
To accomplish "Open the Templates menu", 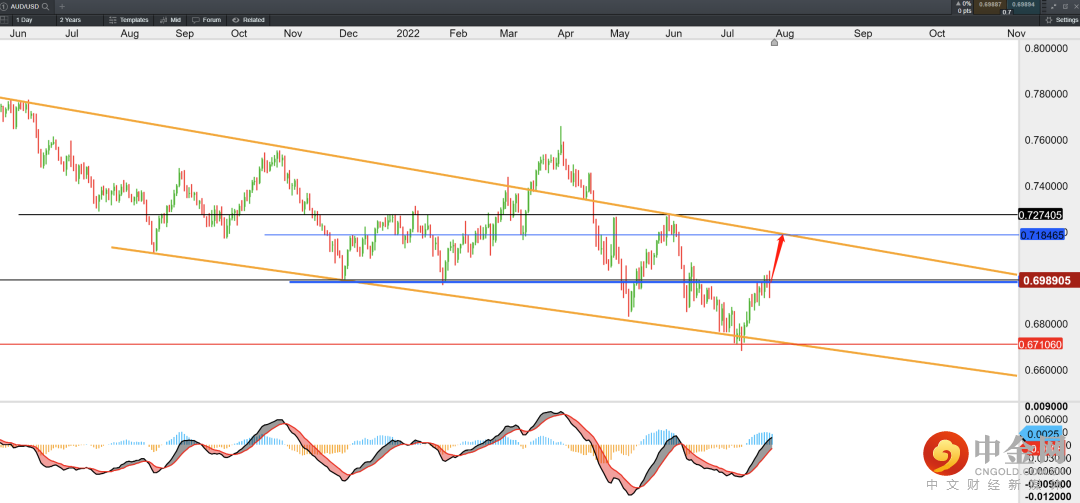I will point(128,20).
